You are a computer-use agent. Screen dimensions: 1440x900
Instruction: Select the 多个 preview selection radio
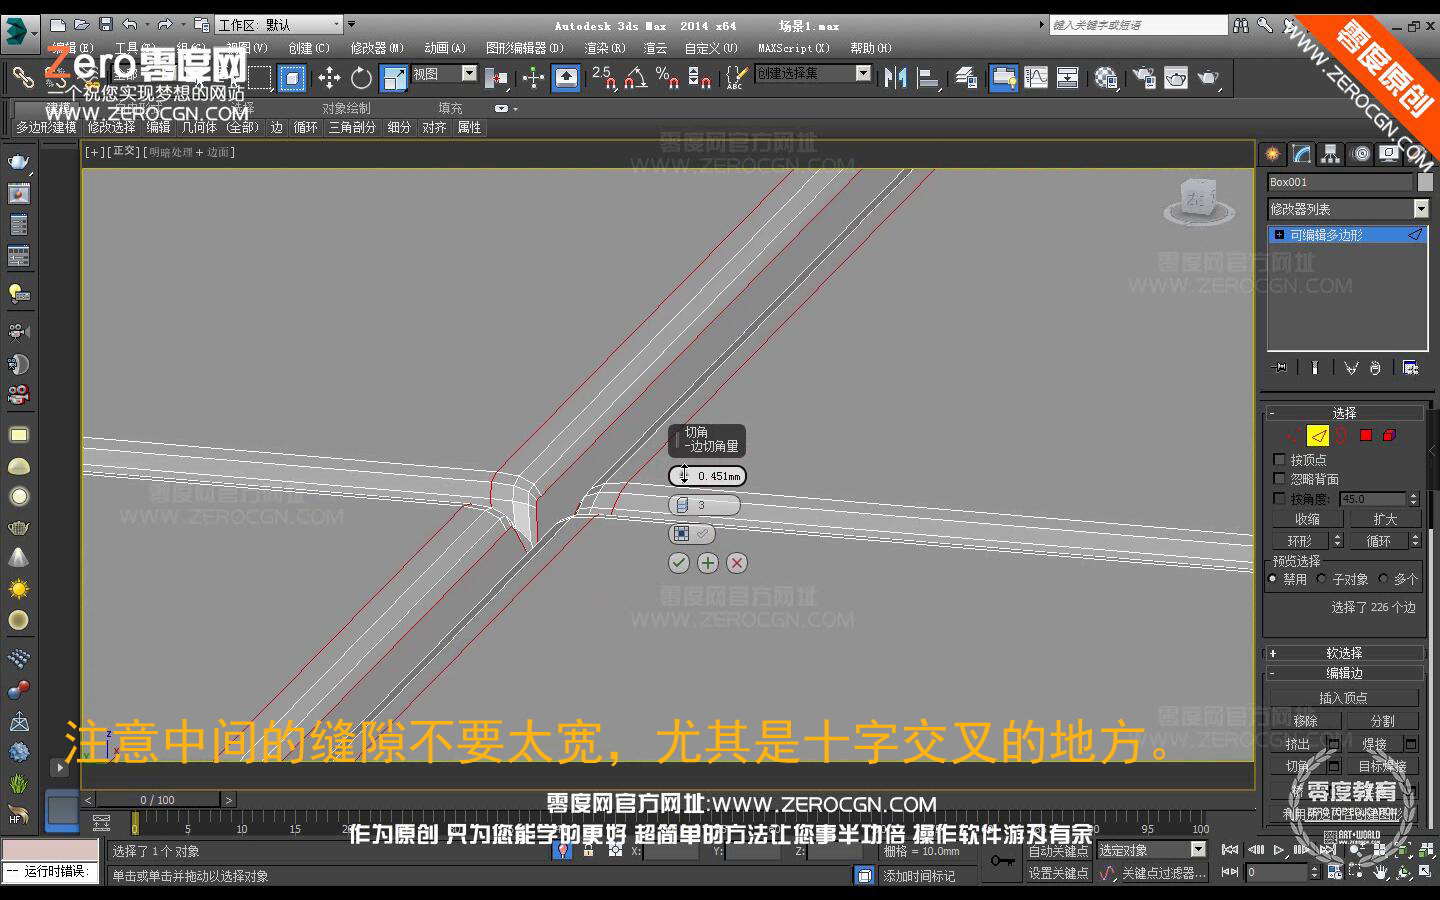tap(1384, 579)
